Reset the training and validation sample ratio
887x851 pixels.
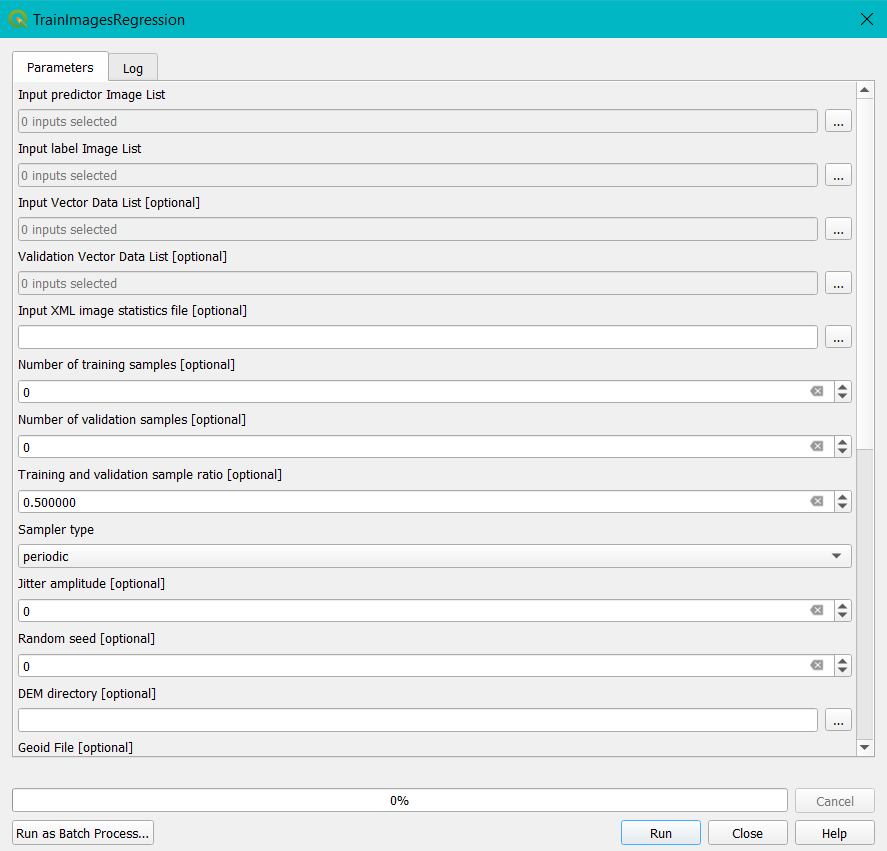[816, 501]
